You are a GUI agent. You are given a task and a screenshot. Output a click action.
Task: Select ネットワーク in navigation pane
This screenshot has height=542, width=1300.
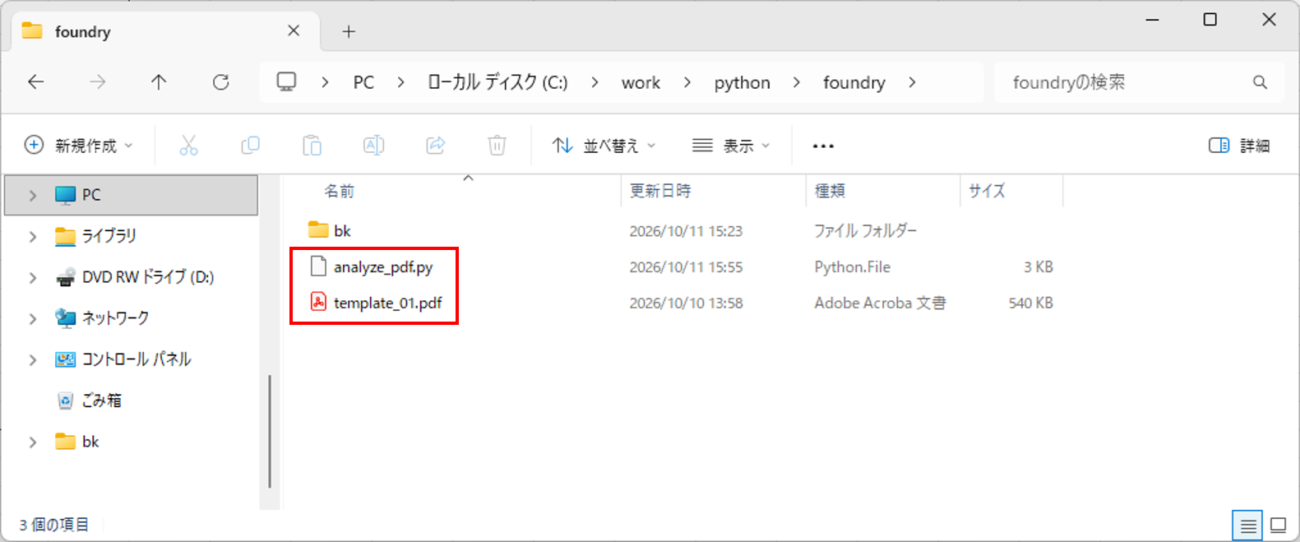point(115,318)
